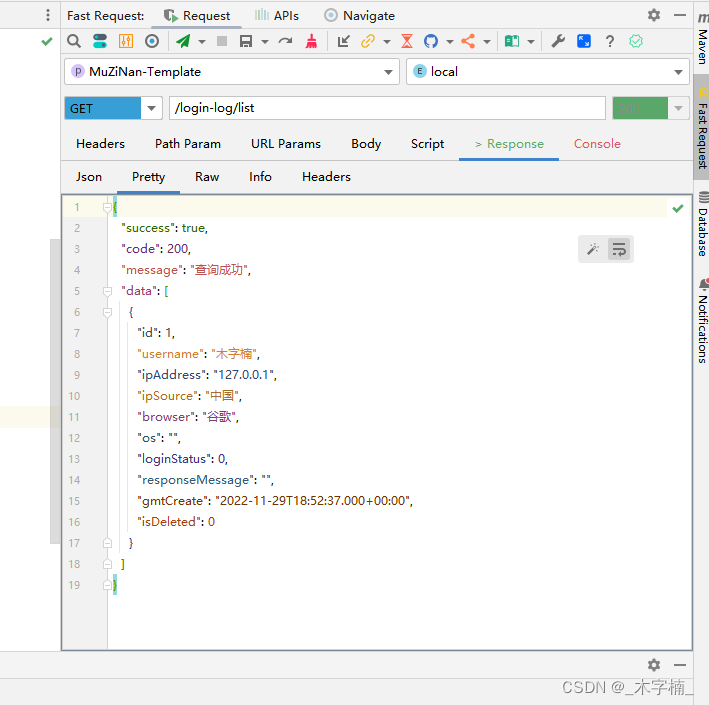Switch to the Request tab
Screen dimensions: 709x705
point(197,16)
